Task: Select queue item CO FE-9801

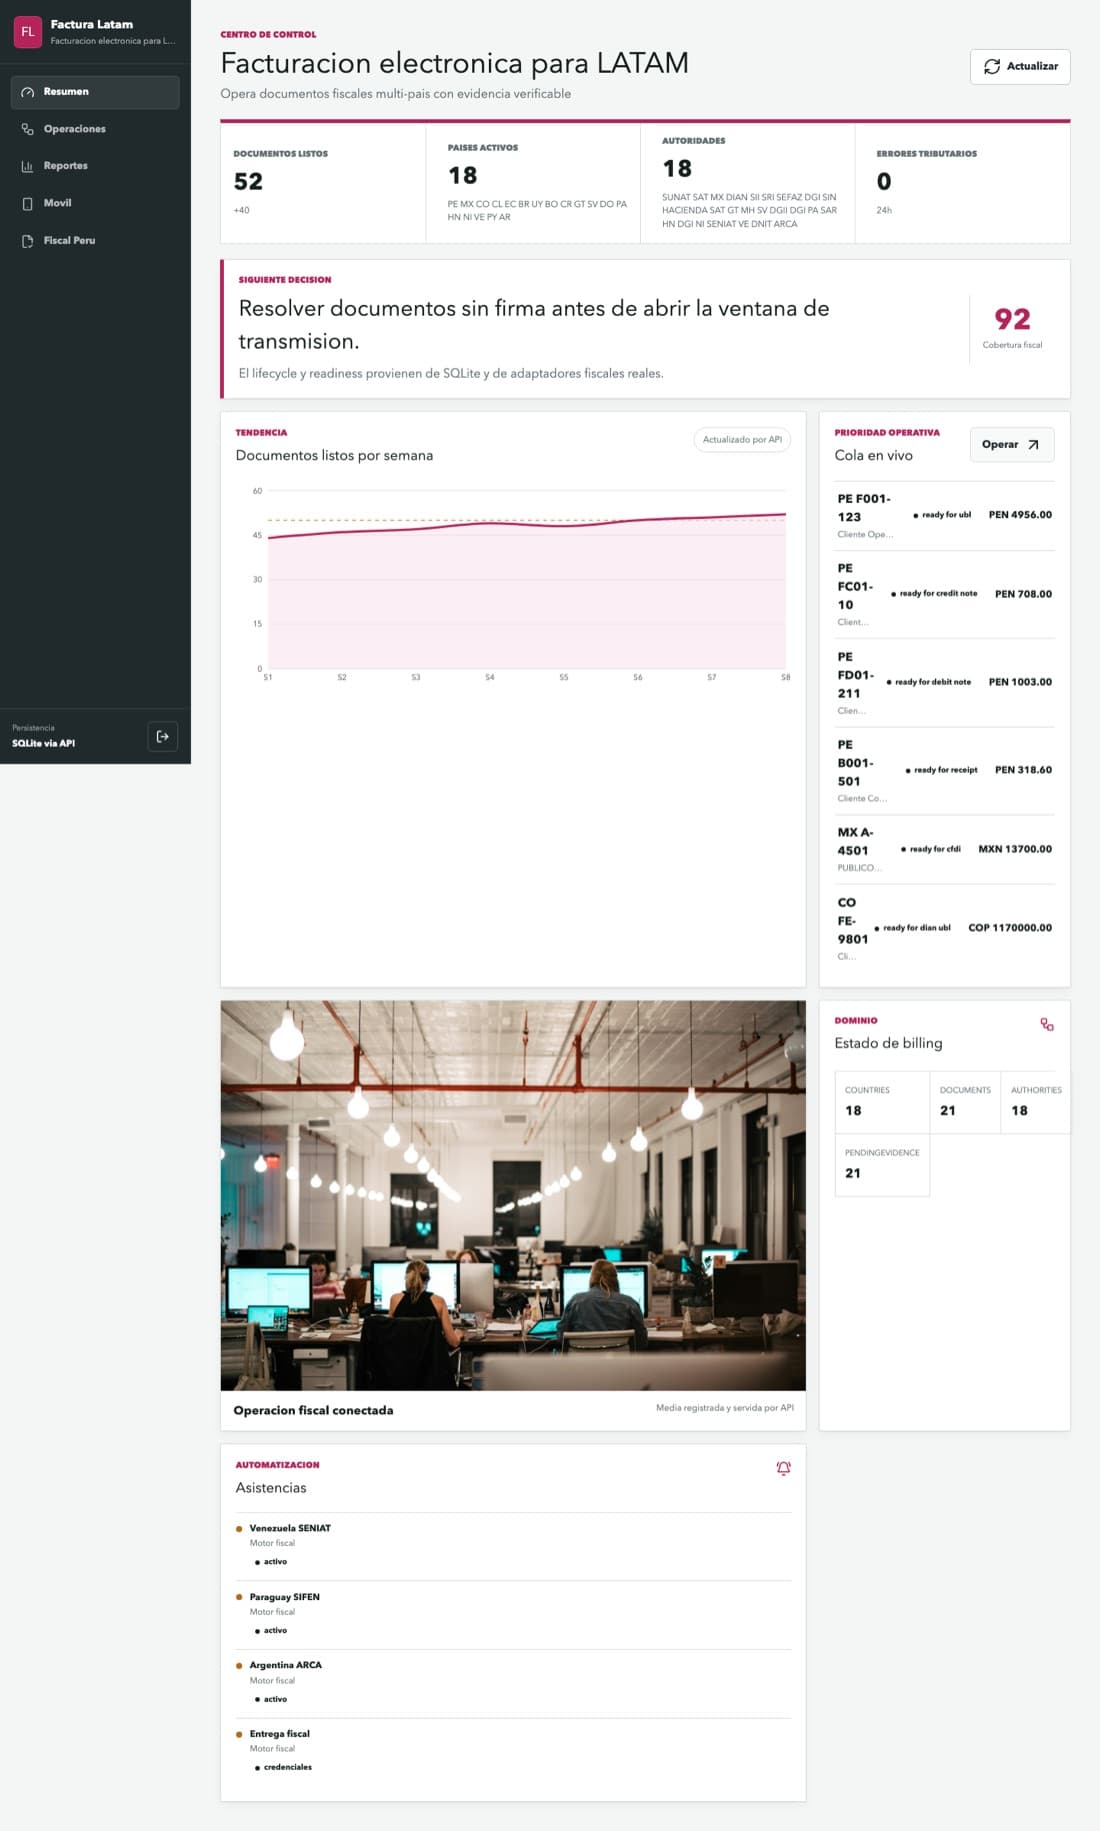Action: click(x=945, y=929)
